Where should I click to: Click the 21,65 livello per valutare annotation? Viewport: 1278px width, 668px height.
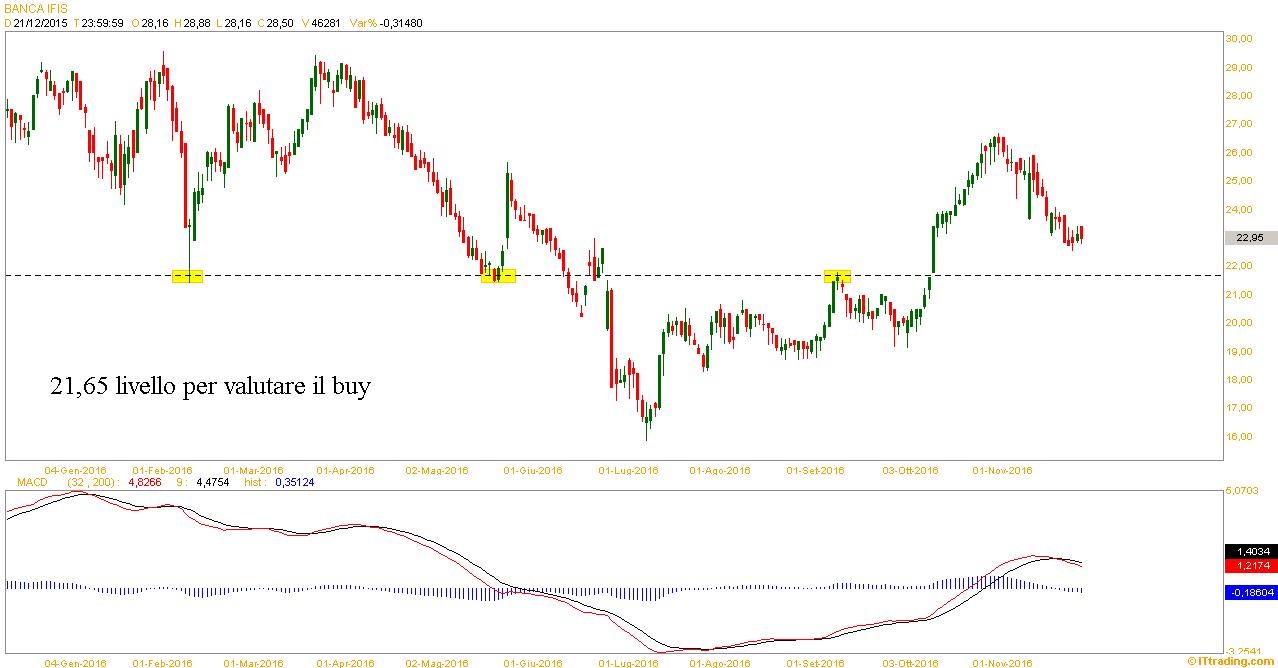coord(210,386)
